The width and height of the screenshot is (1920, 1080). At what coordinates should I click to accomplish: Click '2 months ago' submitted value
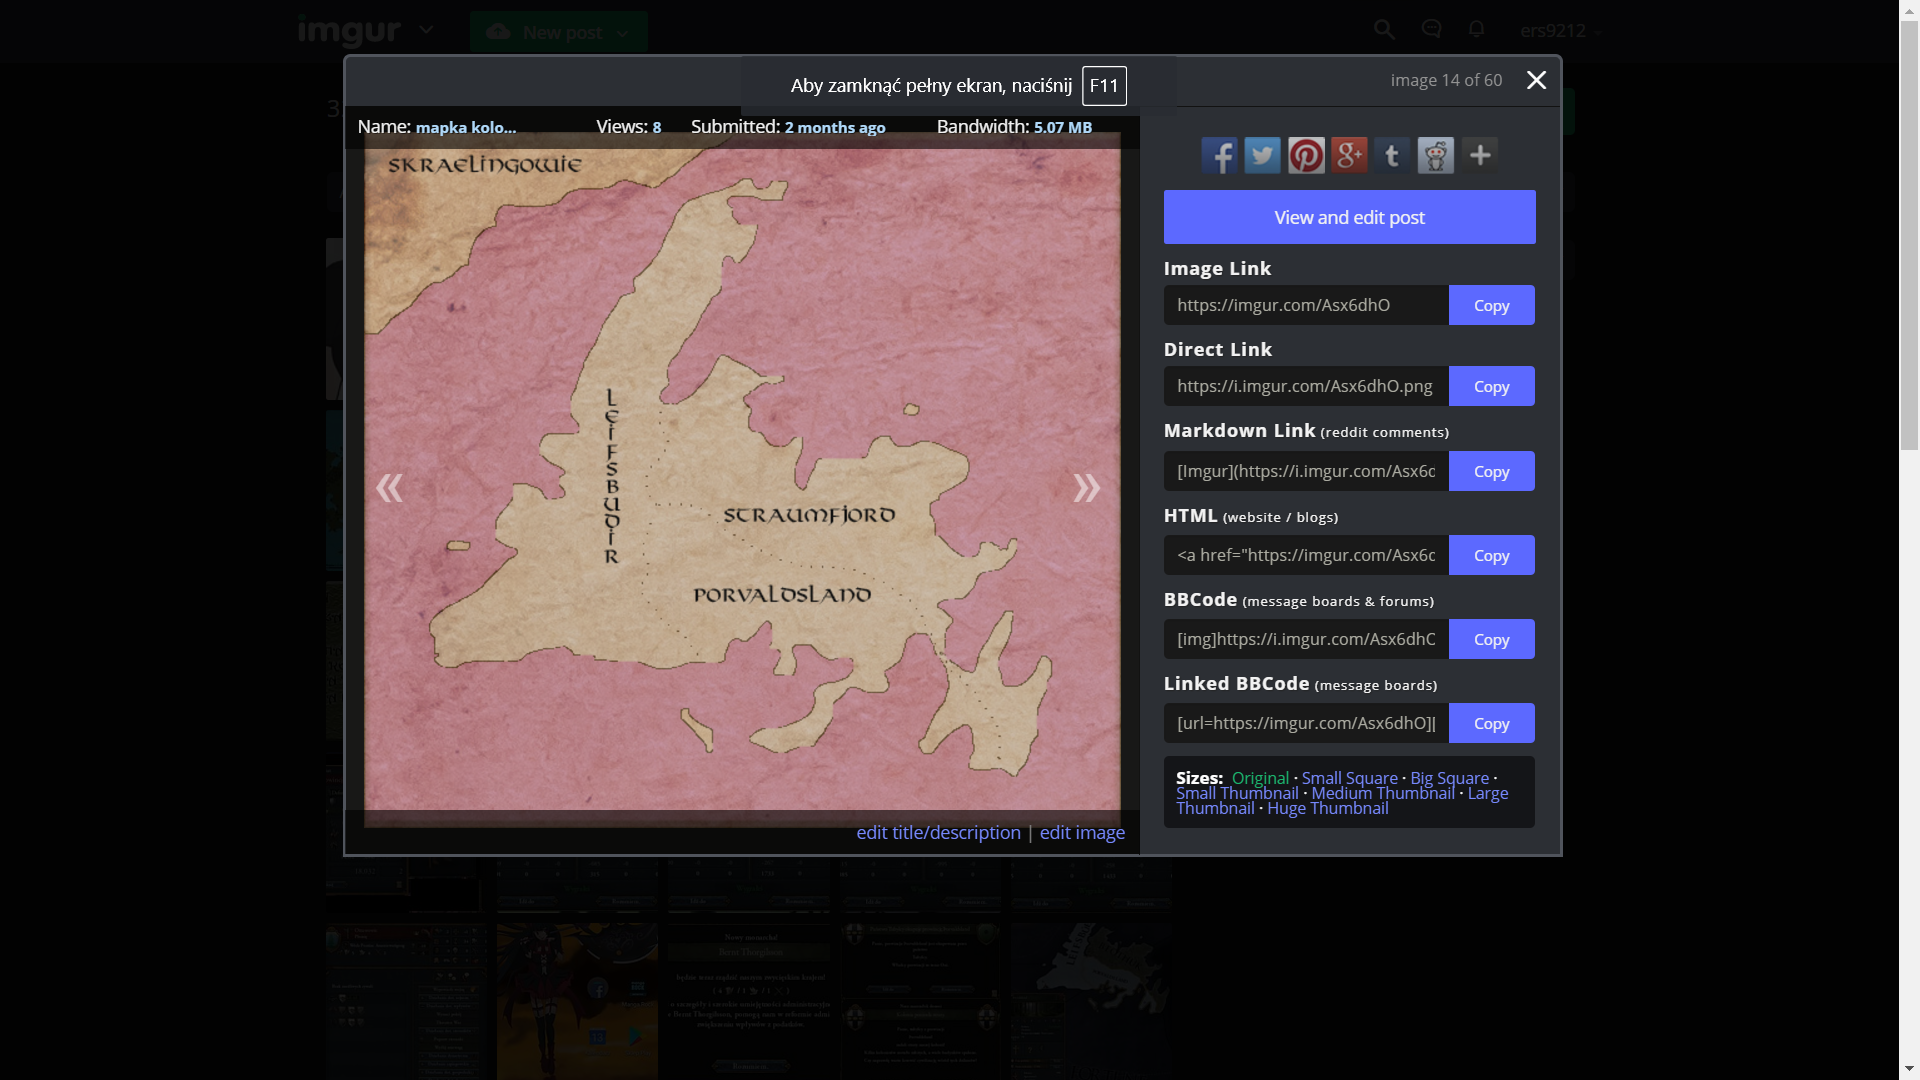(x=835, y=127)
